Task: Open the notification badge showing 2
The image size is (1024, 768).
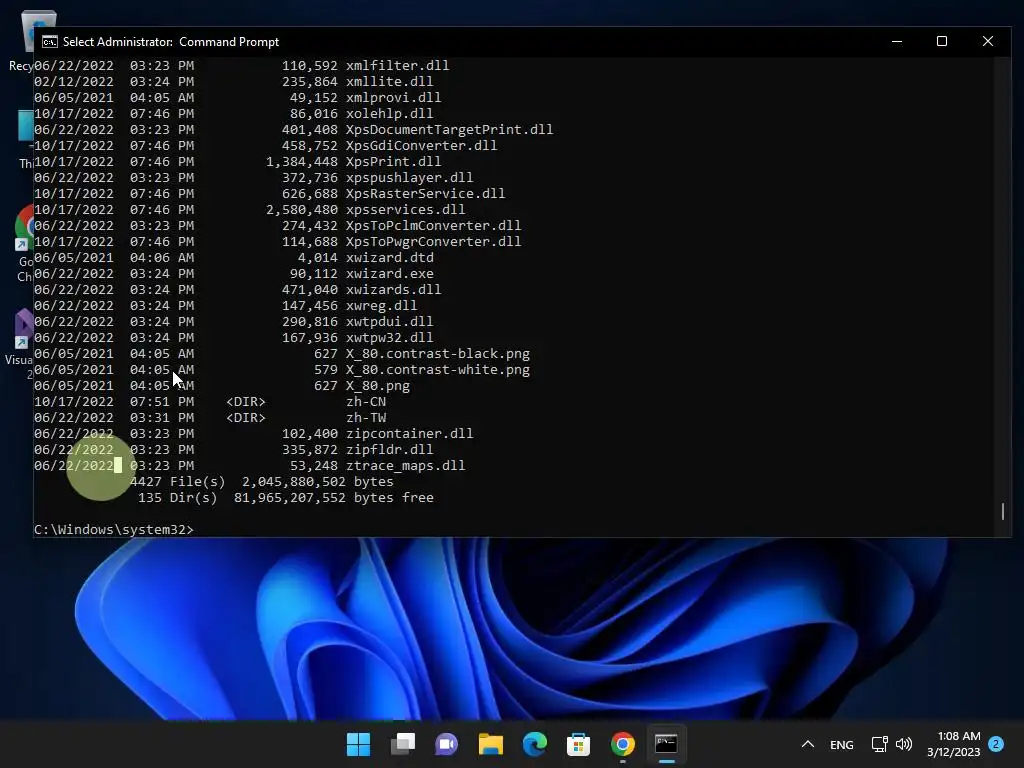Action: click(x=996, y=744)
